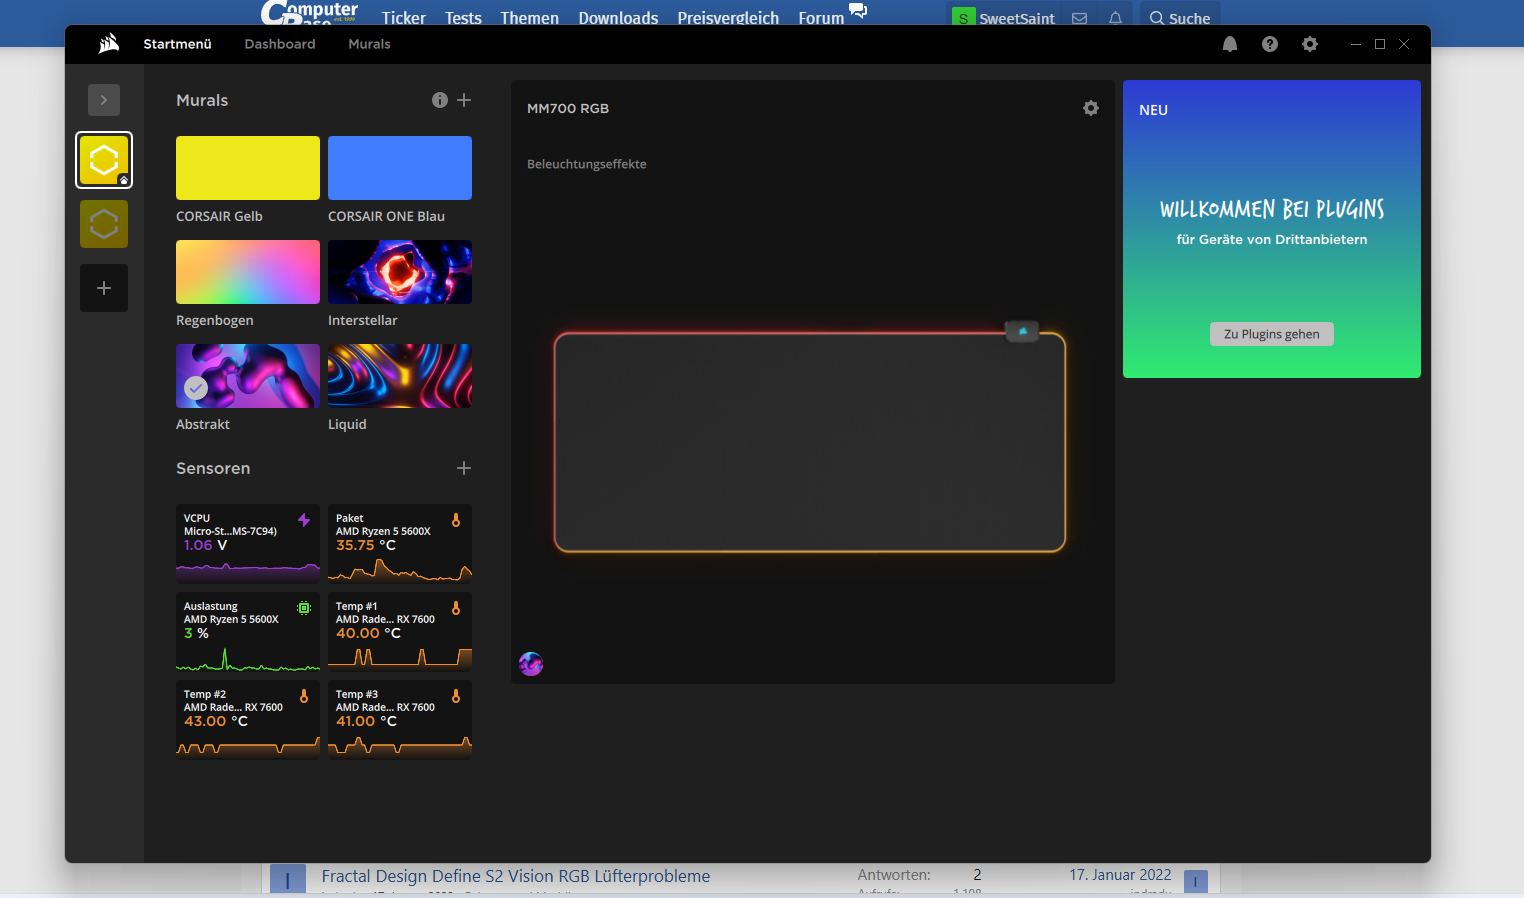Select the active yellow profile icon
The image size is (1524, 898).
[x=104, y=160]
